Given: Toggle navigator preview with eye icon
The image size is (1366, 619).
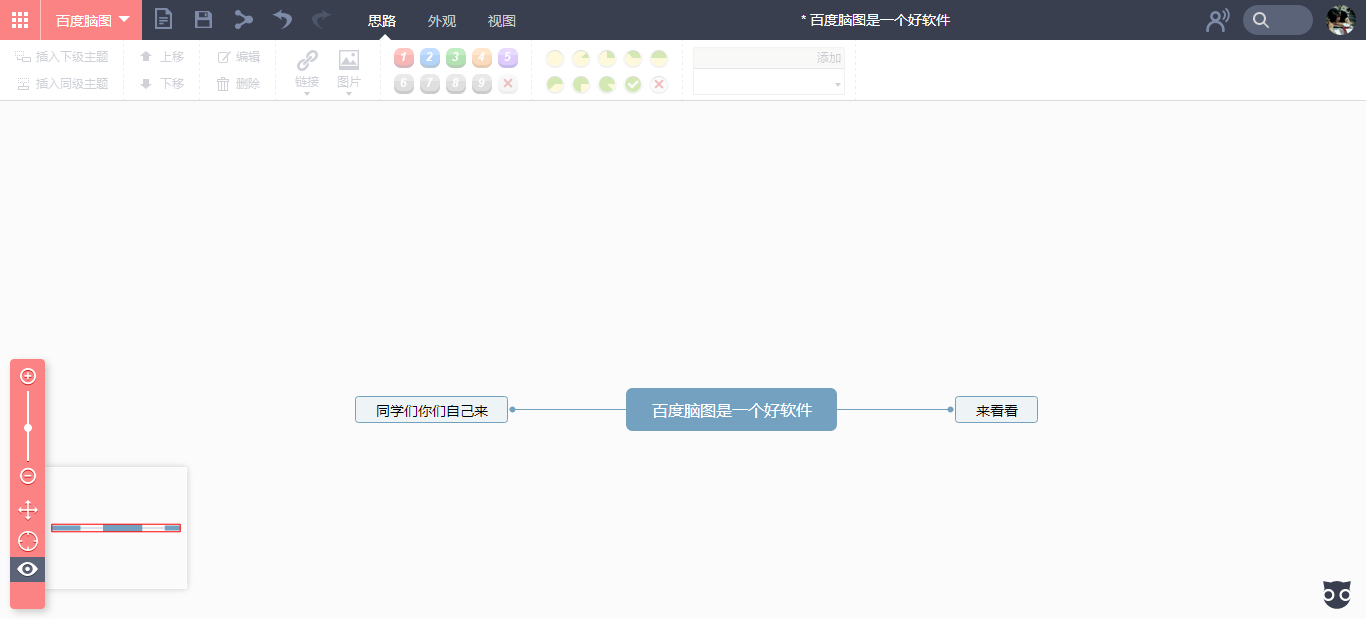Looking at the screenshot, I should pyautogui.click(x=28, y=569).
